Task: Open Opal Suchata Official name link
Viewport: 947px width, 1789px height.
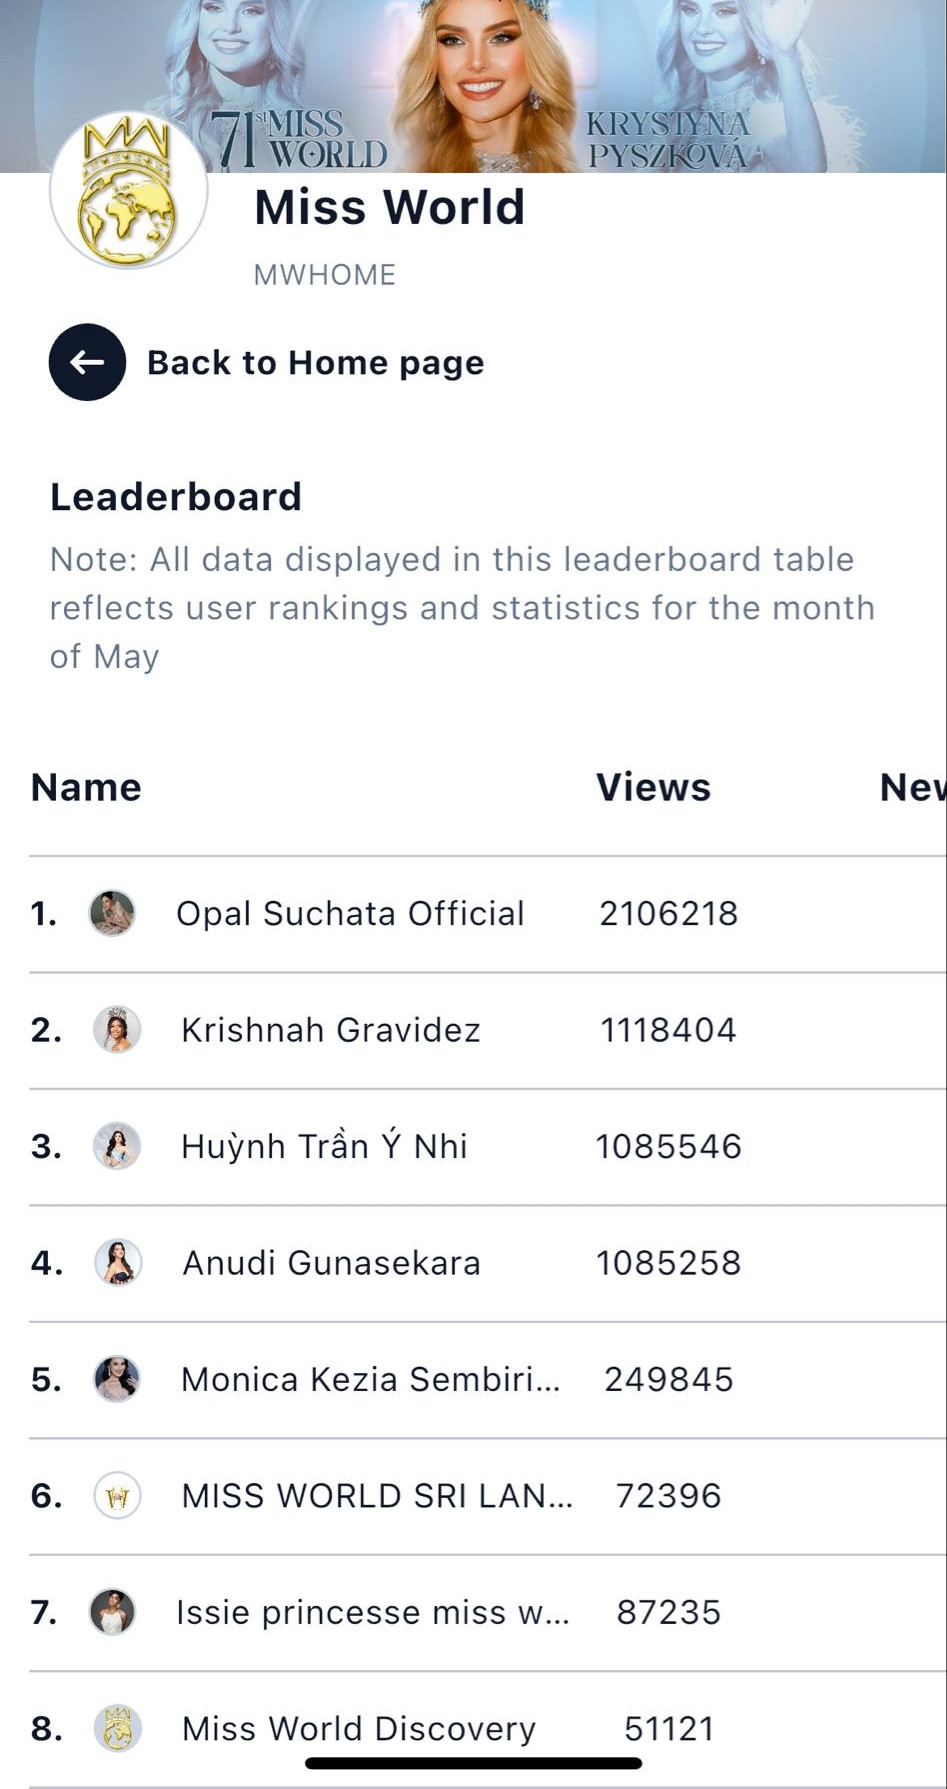Action: pyautogui.click(x=350, y=913)
